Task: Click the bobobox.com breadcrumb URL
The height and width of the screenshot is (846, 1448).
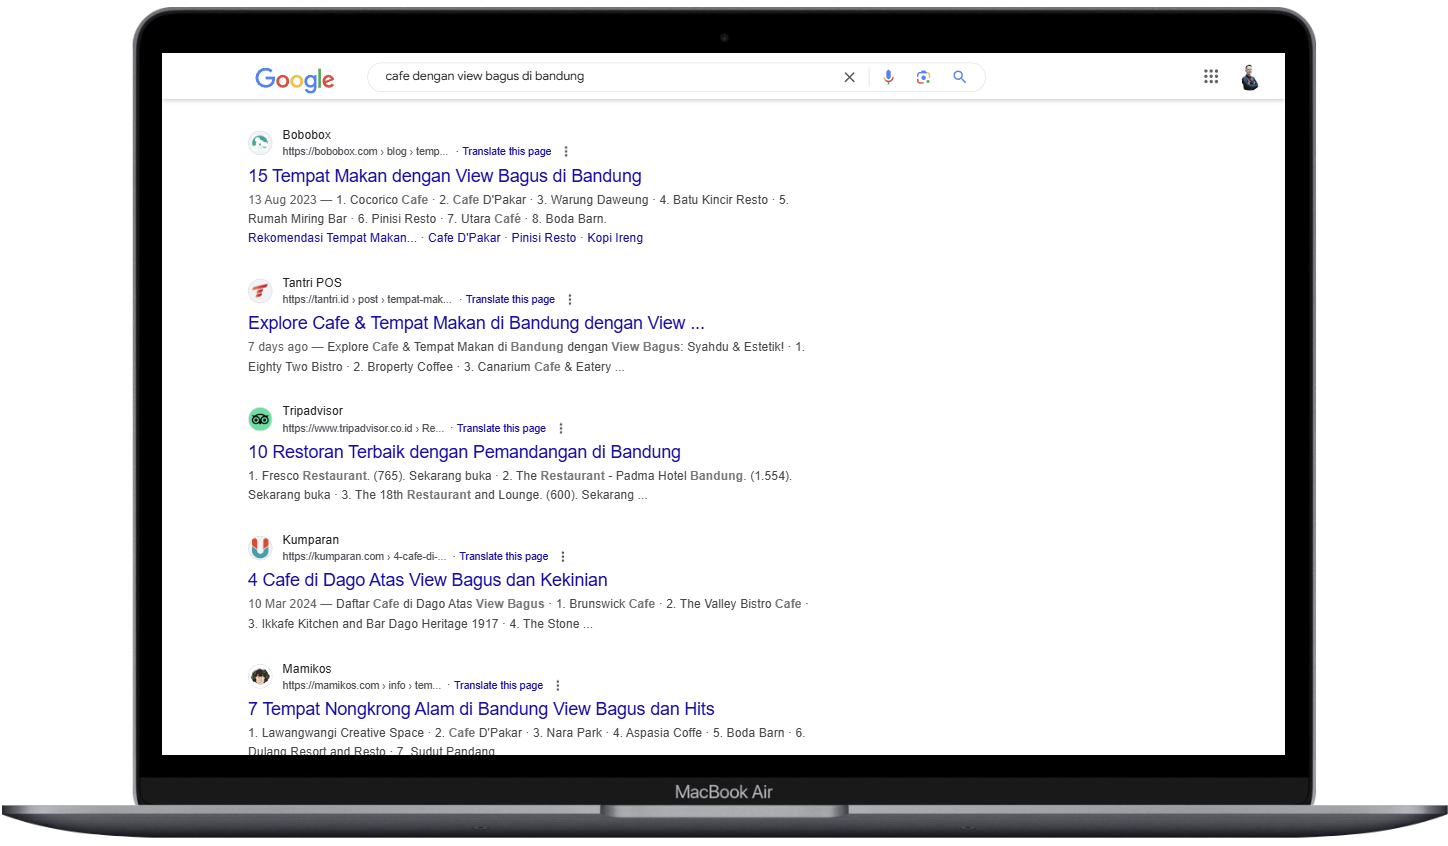Action: (365, 152)
